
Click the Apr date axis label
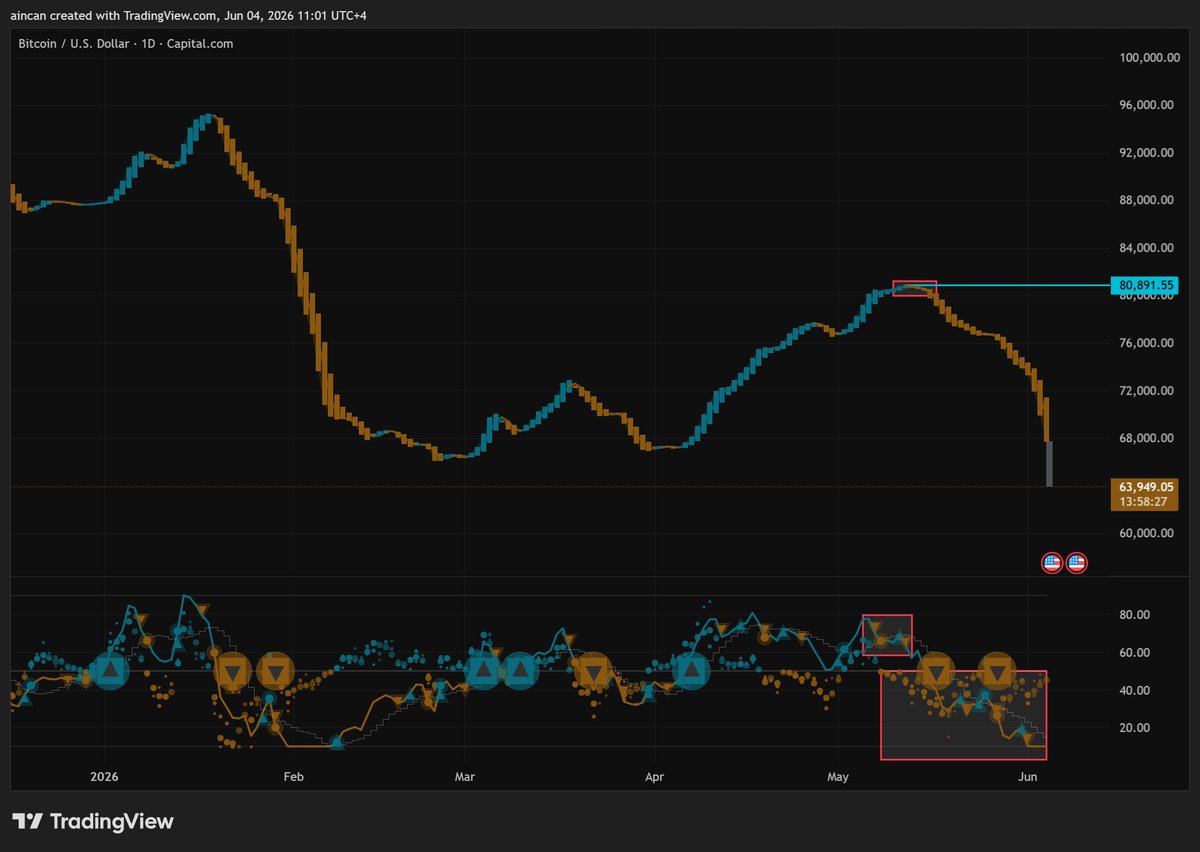[654, 776]
